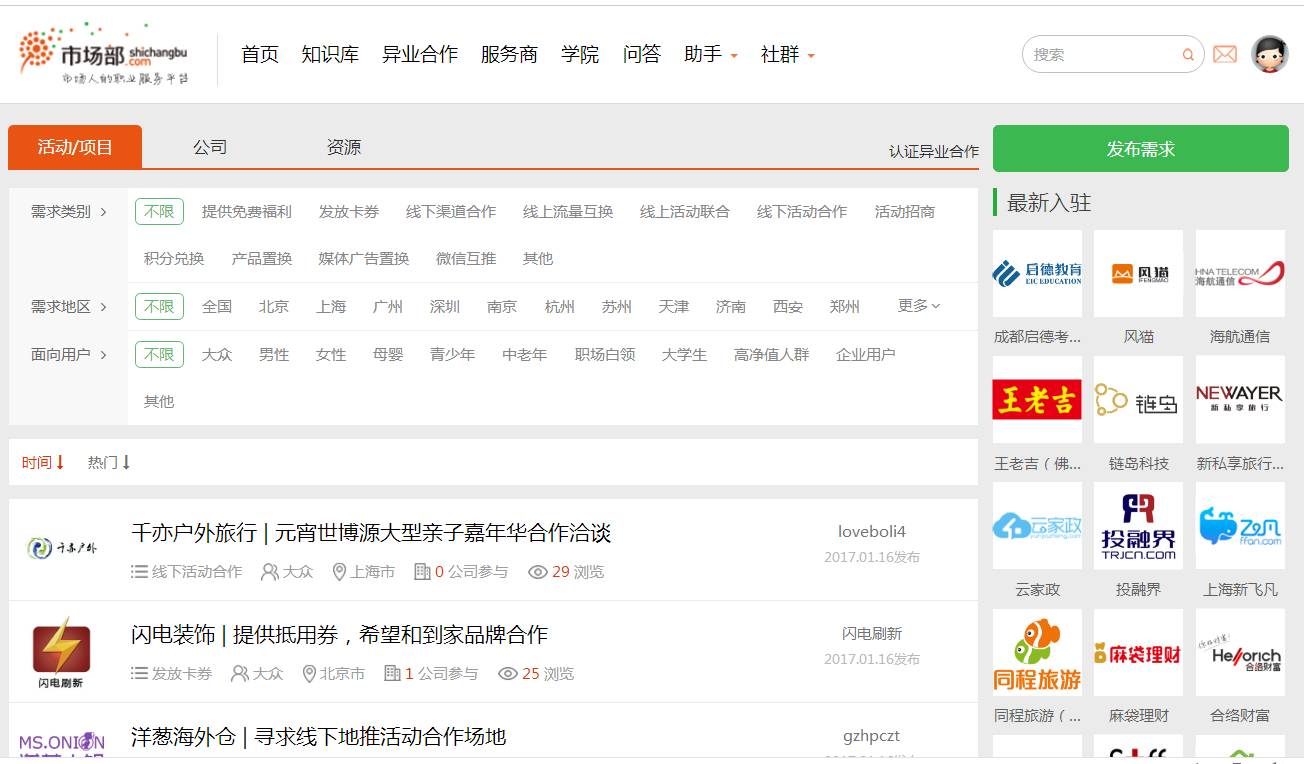Open the 投融界 logo tile
This screenshot has width=1304, height=764.
[1139, 526]
